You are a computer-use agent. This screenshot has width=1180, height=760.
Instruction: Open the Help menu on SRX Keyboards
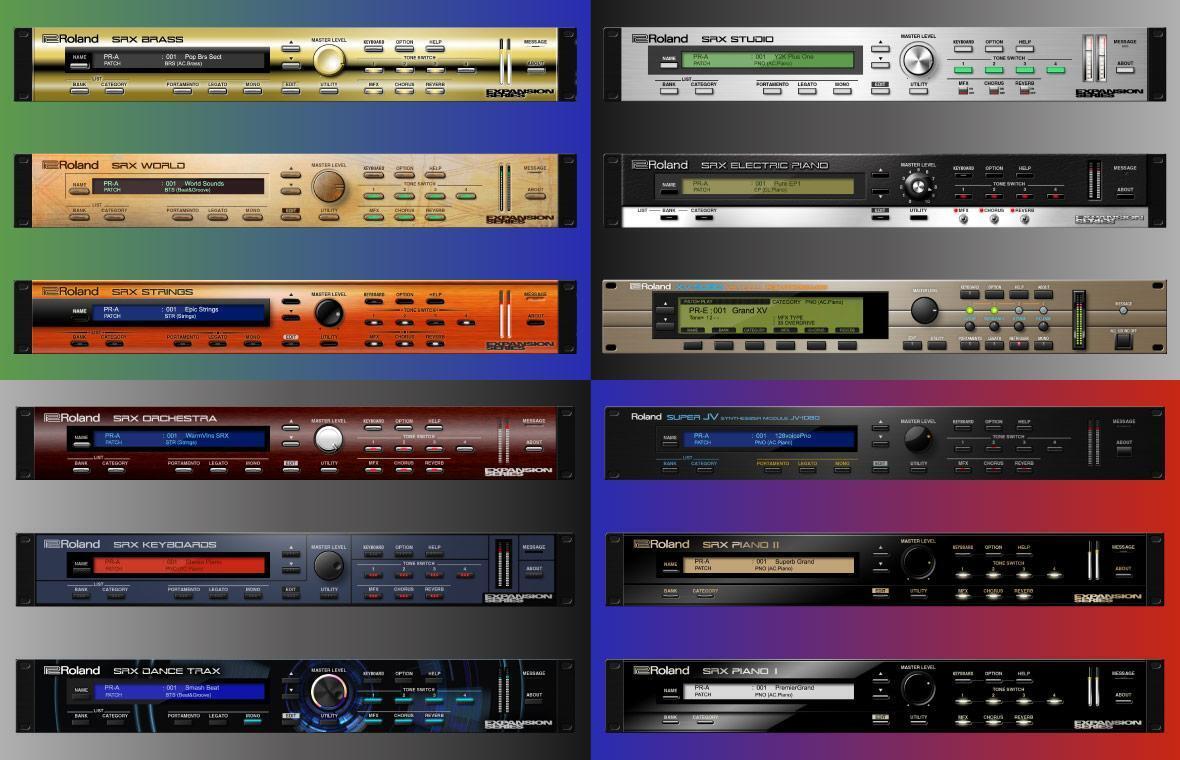pyautogui.click(x=435, y=554)
